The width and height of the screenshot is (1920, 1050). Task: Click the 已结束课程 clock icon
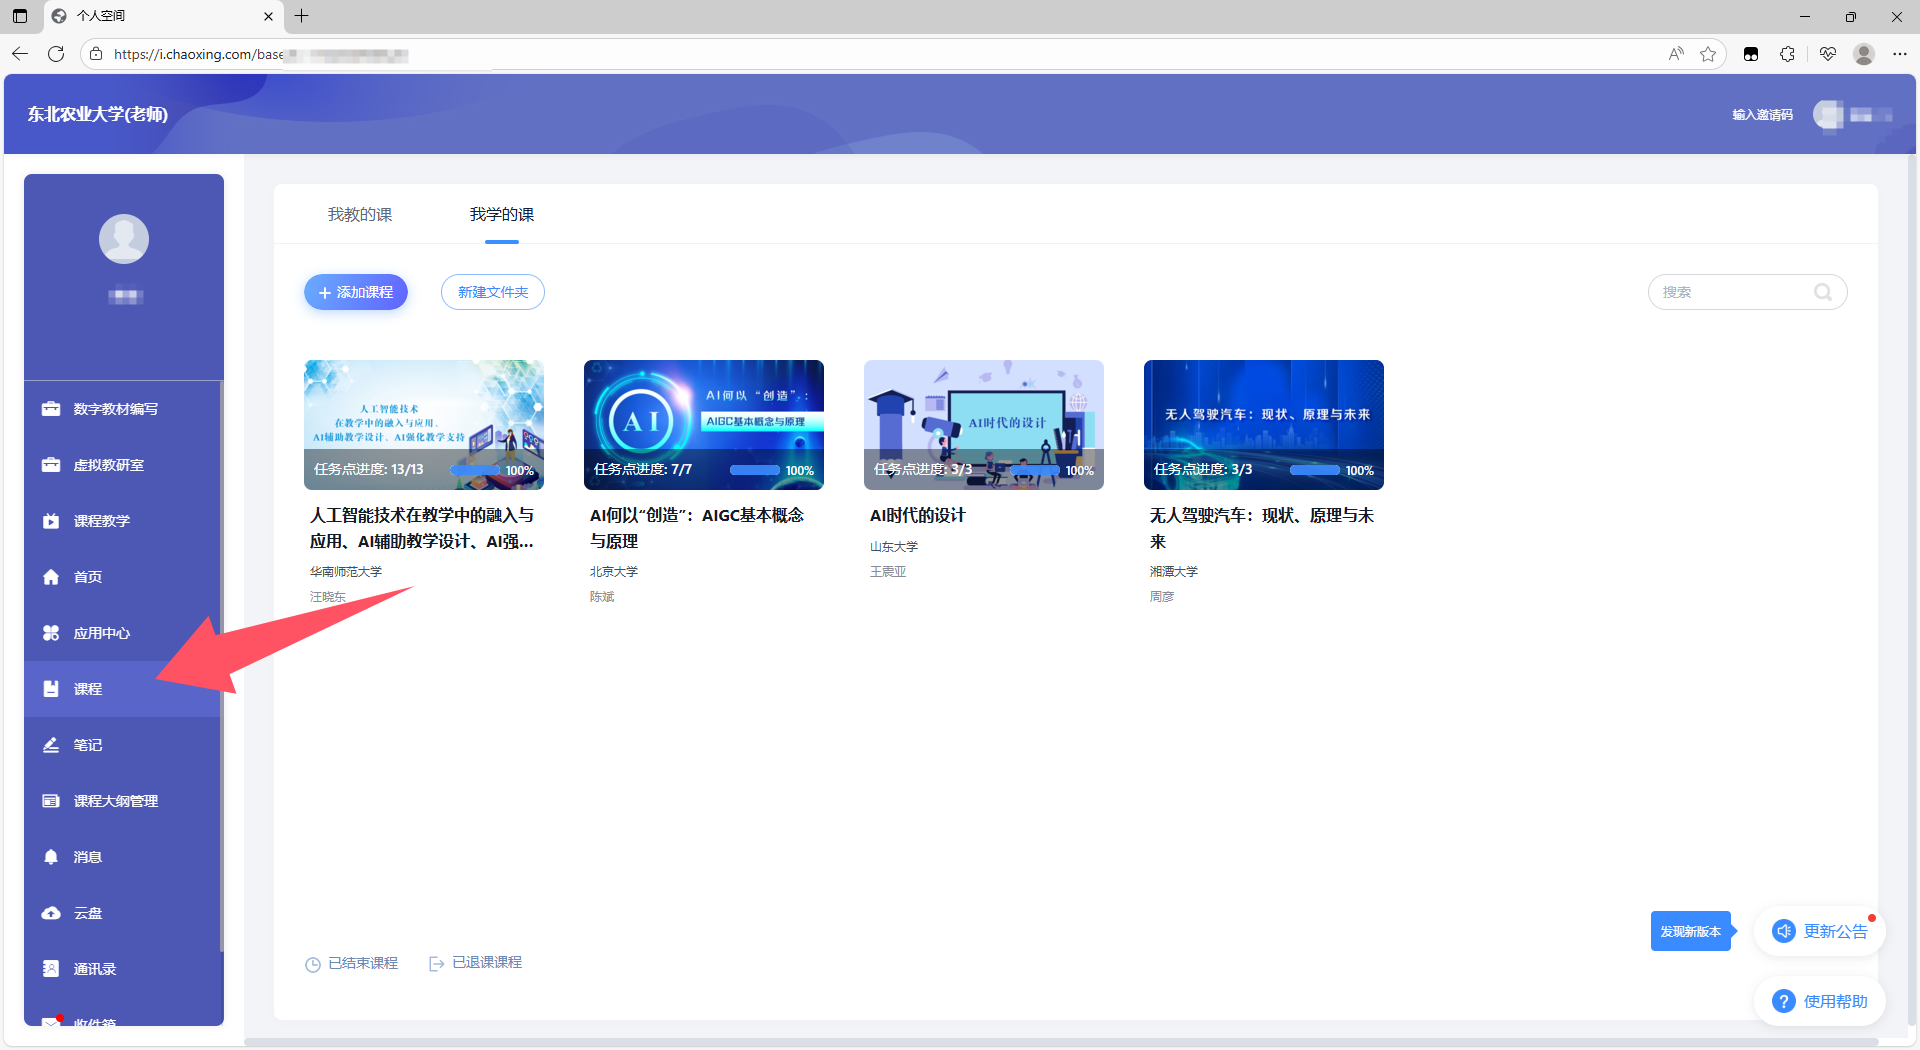coord(313,964)
